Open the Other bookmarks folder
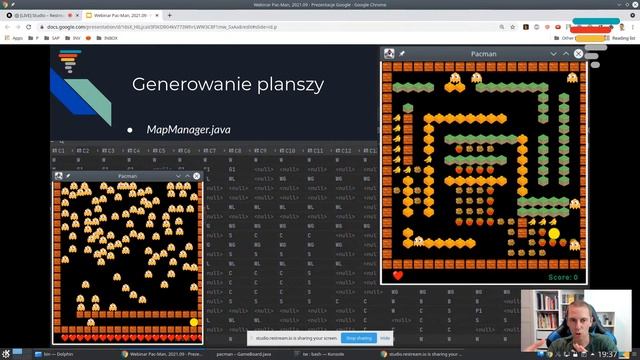The image size is (640, 360). click(x=564, y=38)
